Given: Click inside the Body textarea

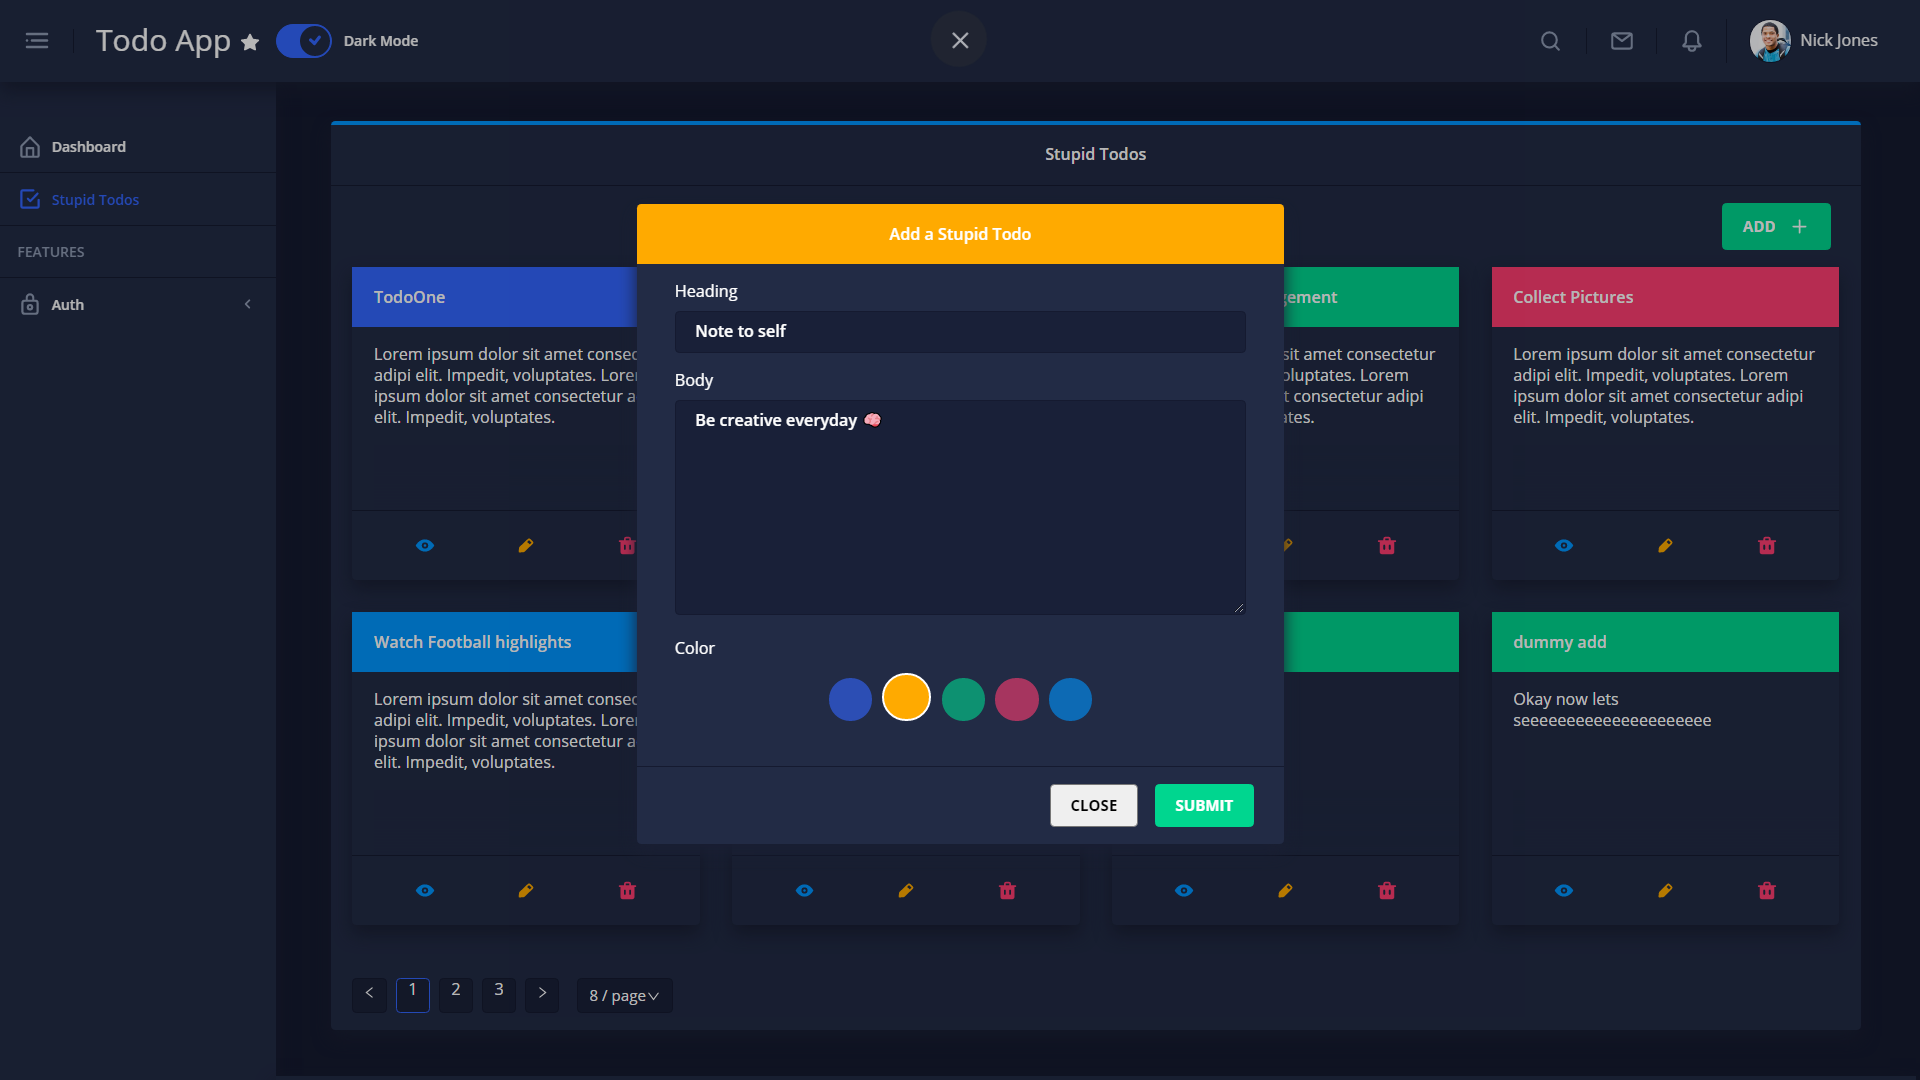Looking at the screenshot, I should tap(960, 508).
